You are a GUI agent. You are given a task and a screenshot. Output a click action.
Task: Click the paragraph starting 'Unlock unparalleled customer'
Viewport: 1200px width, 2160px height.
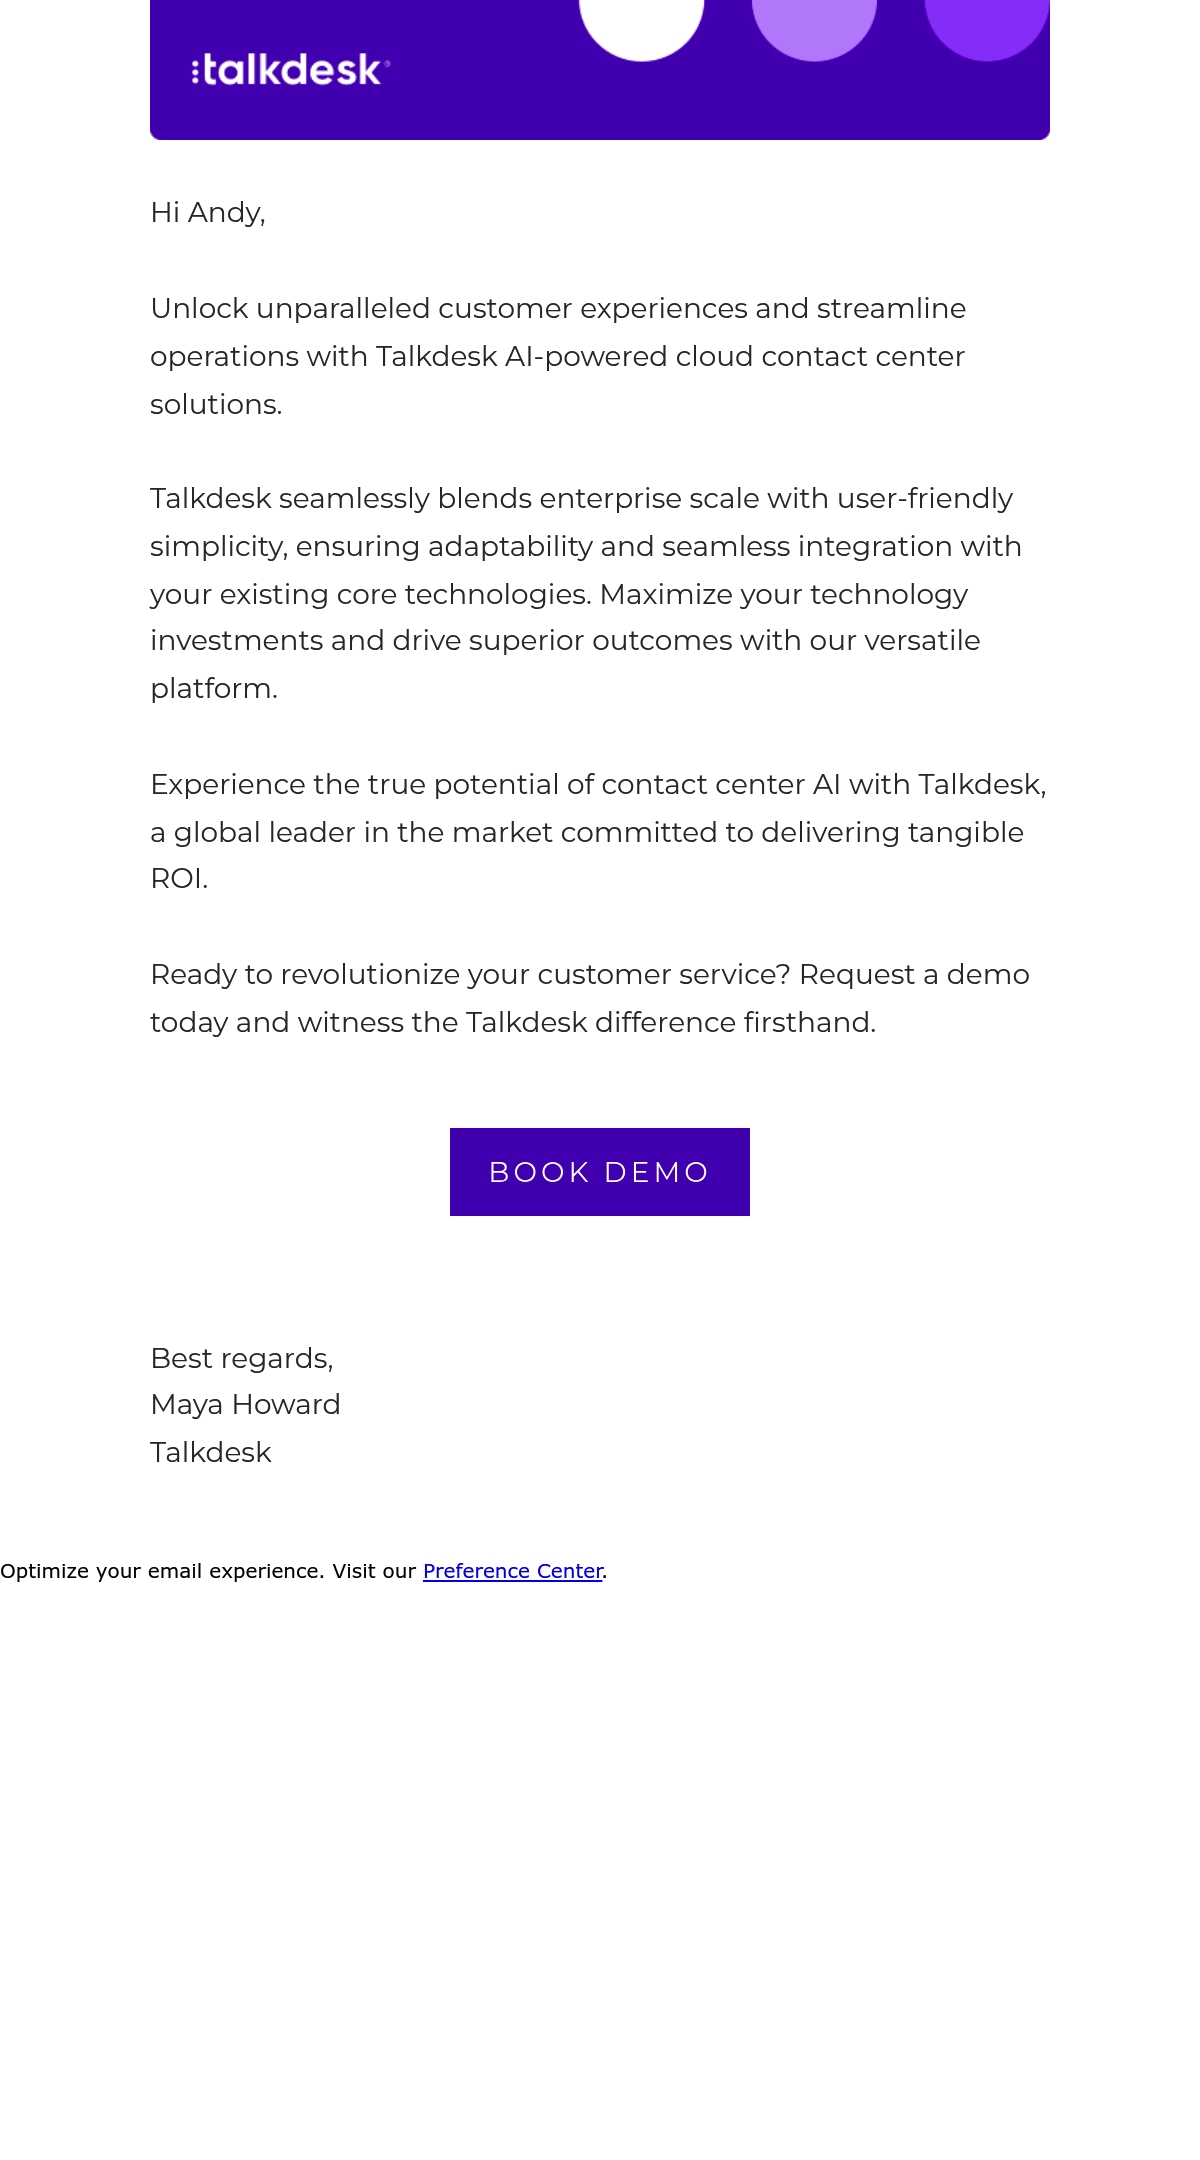[558, 356]
